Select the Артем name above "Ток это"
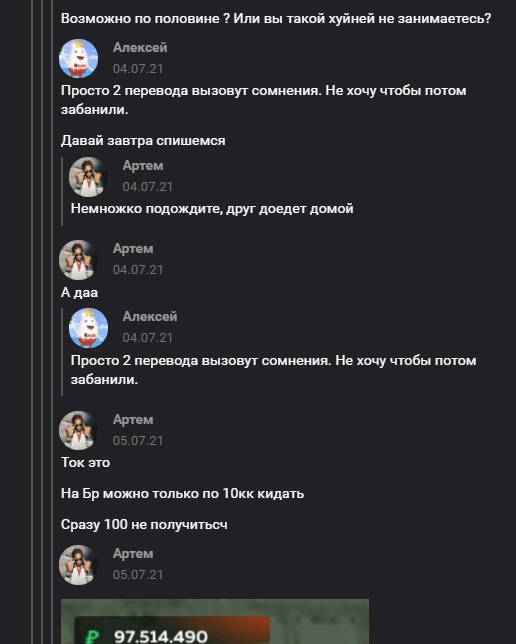The image size is (516, 644). 133,420
